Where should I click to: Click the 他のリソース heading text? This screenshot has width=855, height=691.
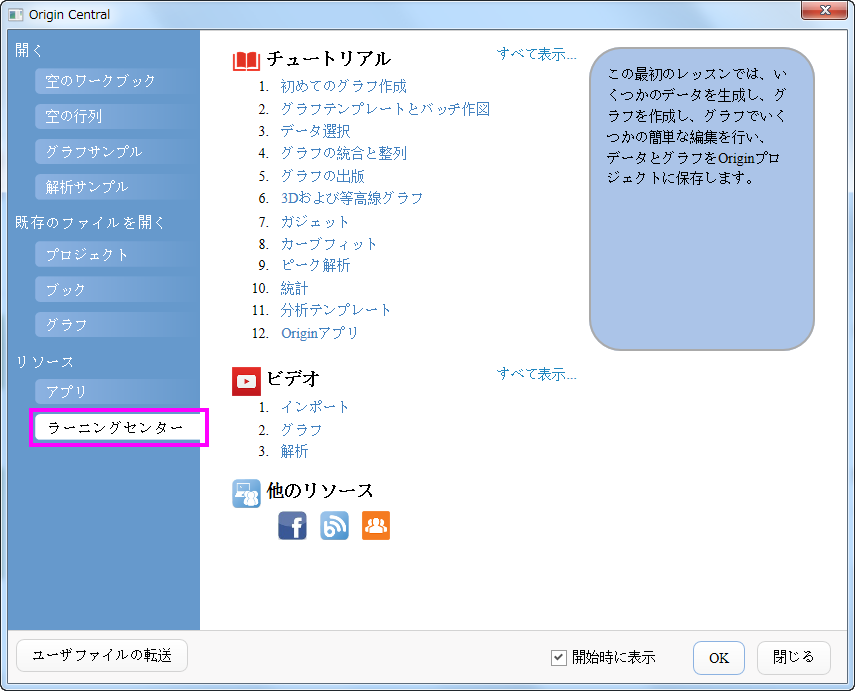(x=320, y=491)
